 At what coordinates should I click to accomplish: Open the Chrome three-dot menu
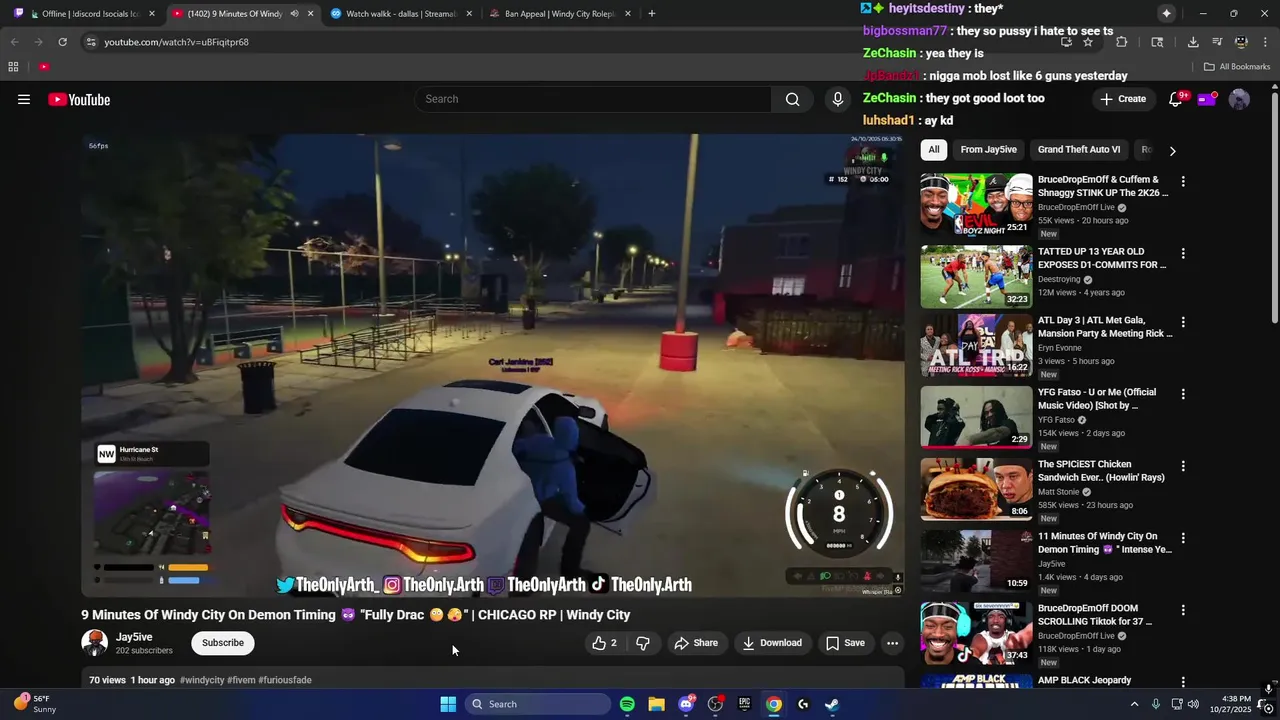tap(1264, 42)
